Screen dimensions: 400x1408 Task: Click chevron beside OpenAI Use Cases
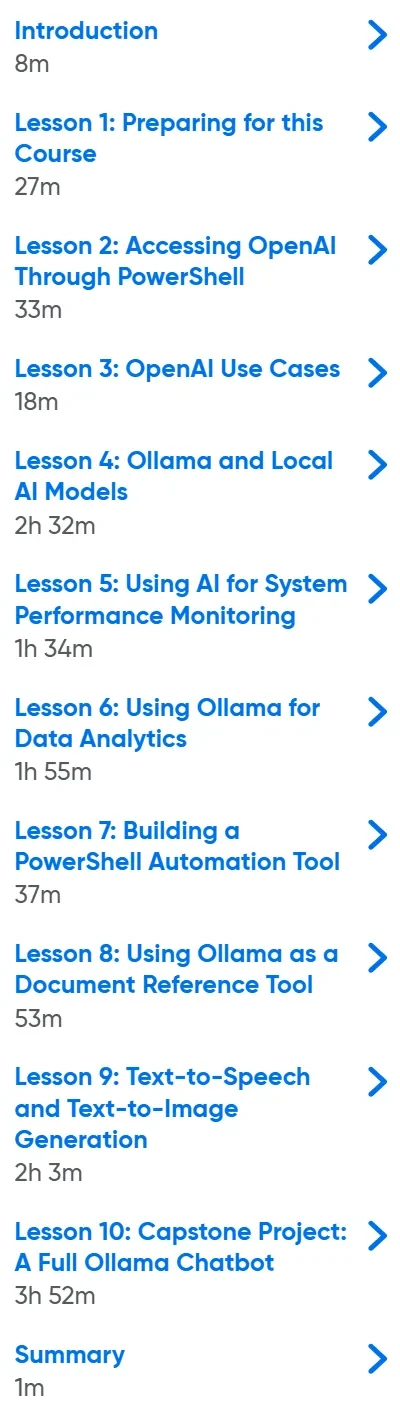[x=377, y=373]
